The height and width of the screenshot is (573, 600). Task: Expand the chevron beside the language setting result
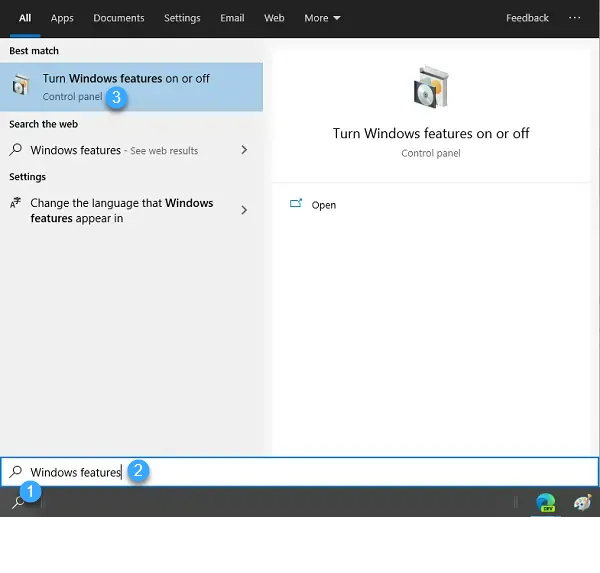tap(244, 210)
